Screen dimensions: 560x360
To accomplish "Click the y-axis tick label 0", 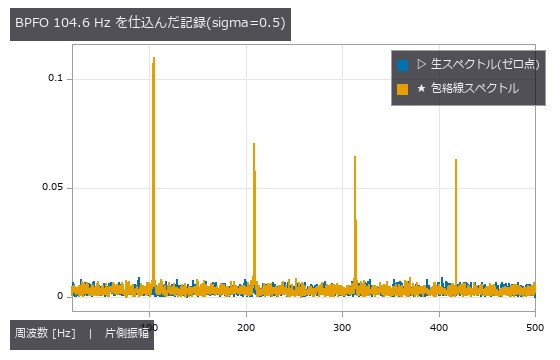I will [x=60, y=296].
